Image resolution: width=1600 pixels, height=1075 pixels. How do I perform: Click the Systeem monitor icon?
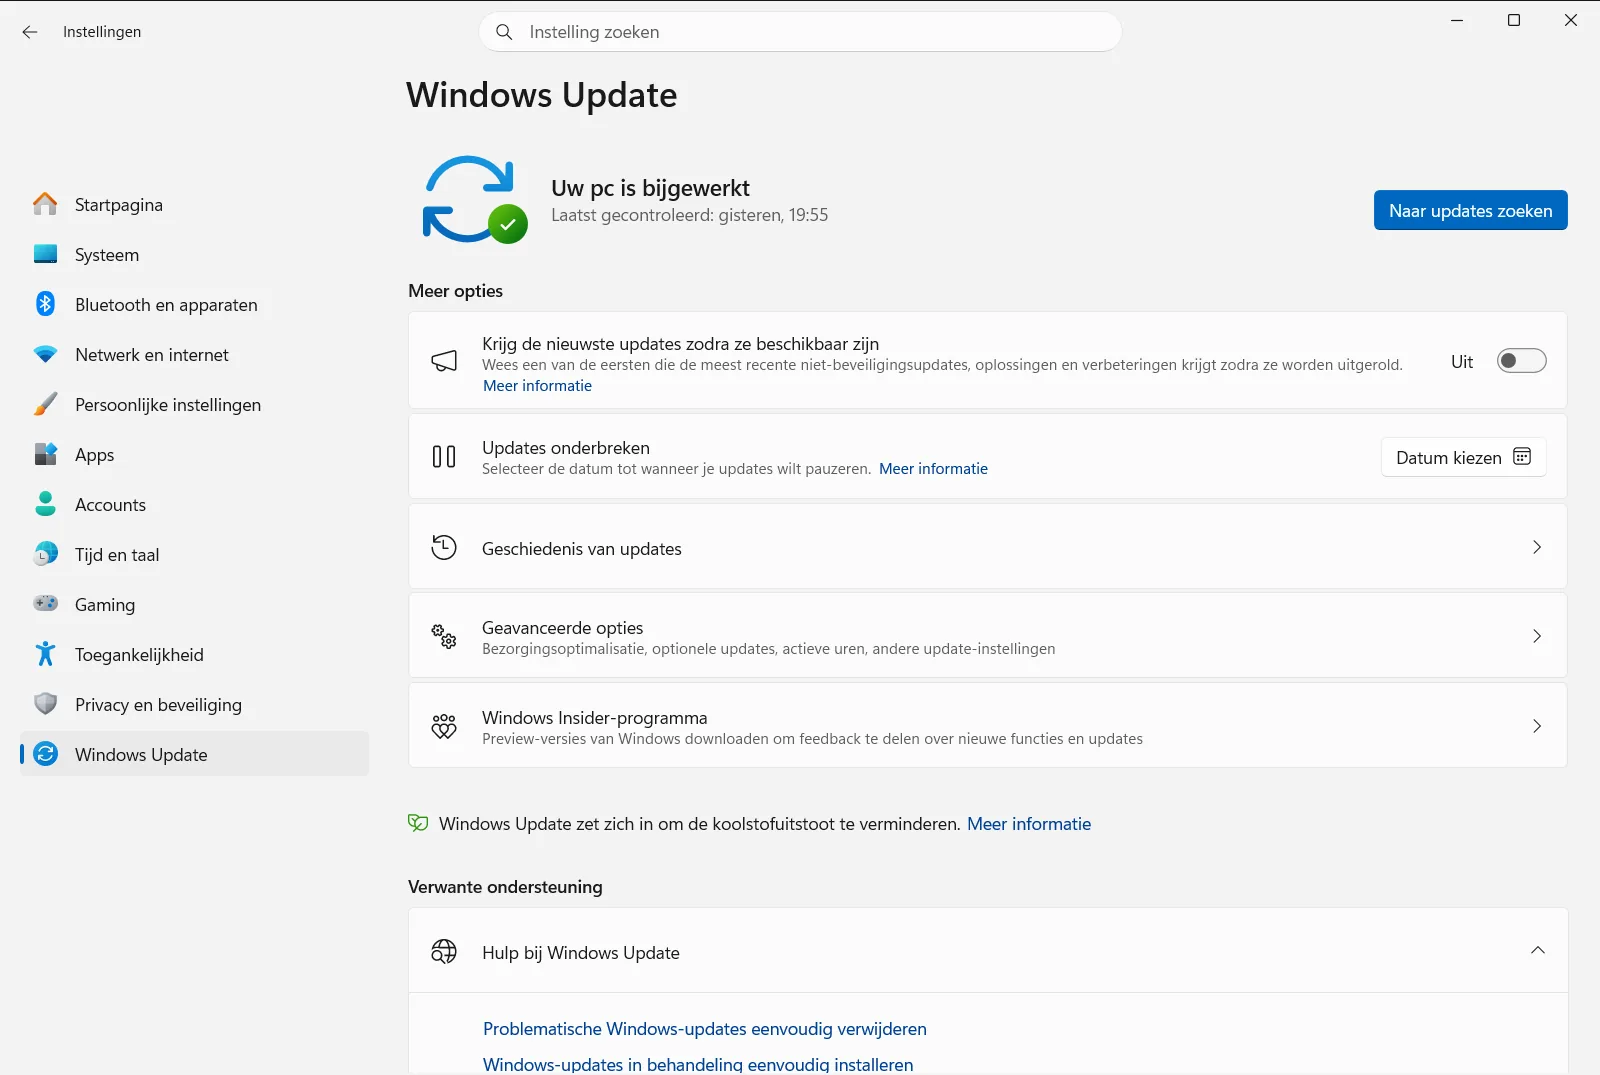[x=45, y=254]
